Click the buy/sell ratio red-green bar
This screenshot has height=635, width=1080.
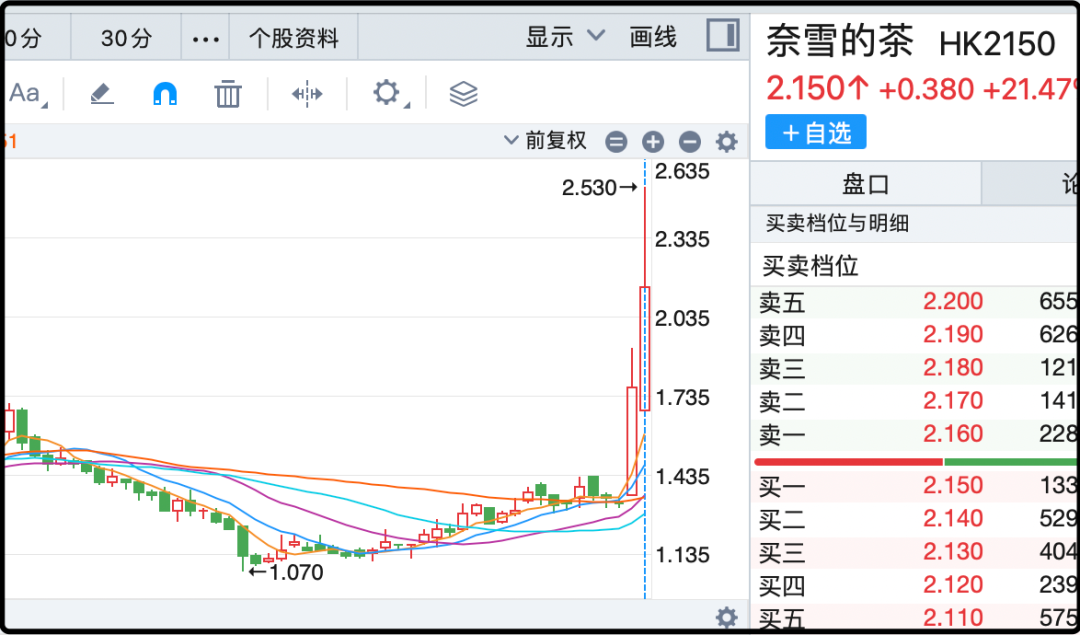915,461
